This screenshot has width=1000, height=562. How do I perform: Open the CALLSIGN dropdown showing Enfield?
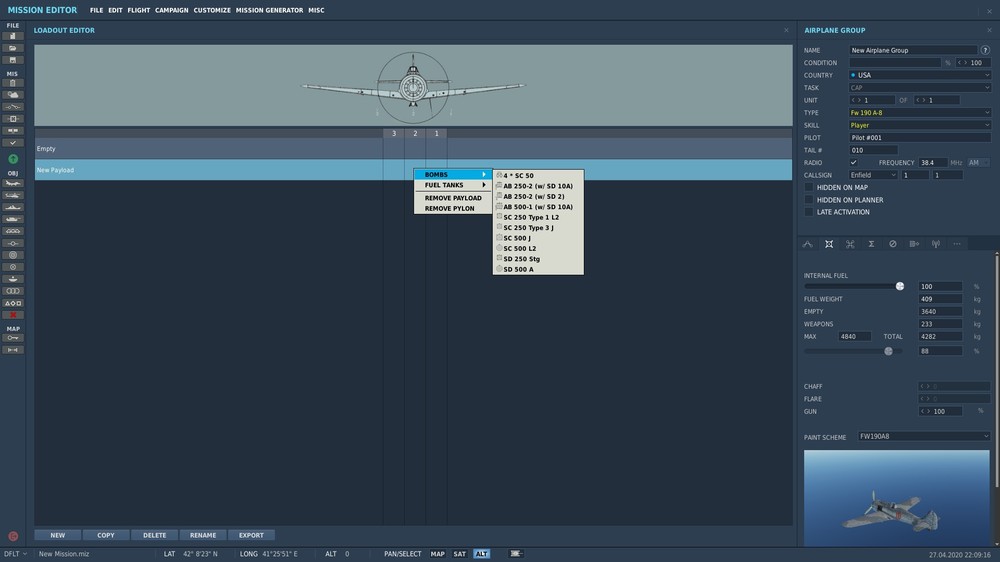point(873,175)
